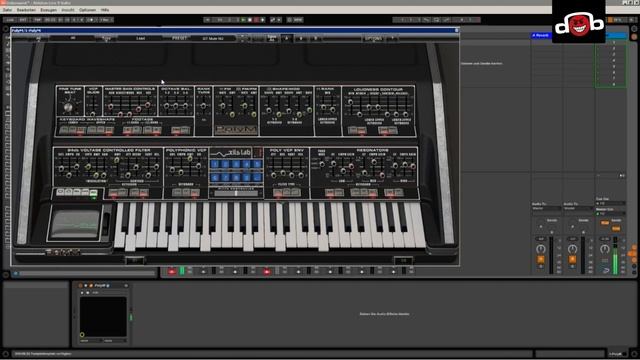Click the first track's pan knob

541,249
